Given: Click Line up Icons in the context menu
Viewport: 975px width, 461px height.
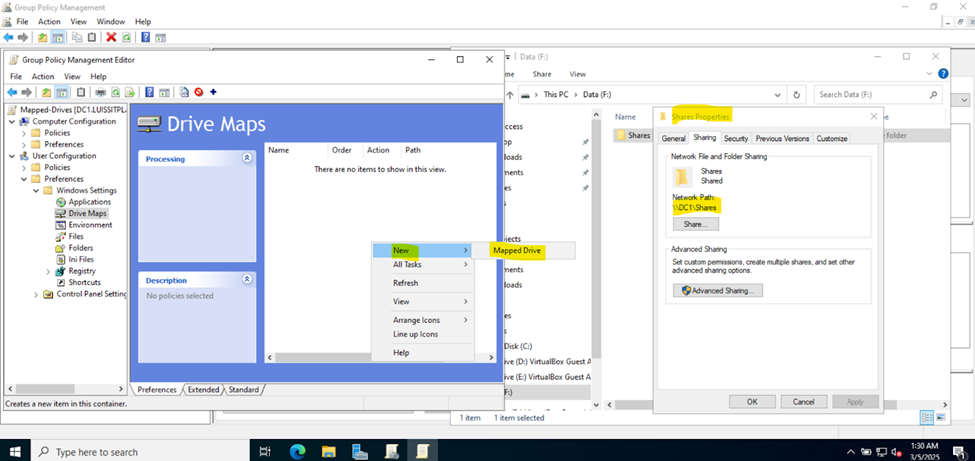Looking at the screenshot, I should pos(423,334).
